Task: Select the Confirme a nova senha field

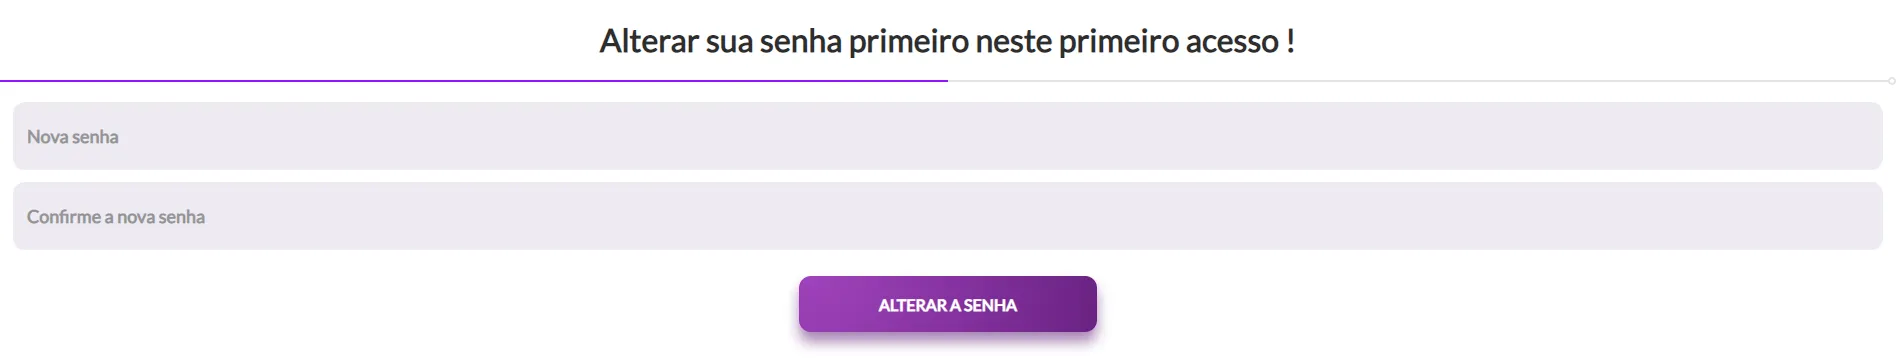Action: [947, 216]
